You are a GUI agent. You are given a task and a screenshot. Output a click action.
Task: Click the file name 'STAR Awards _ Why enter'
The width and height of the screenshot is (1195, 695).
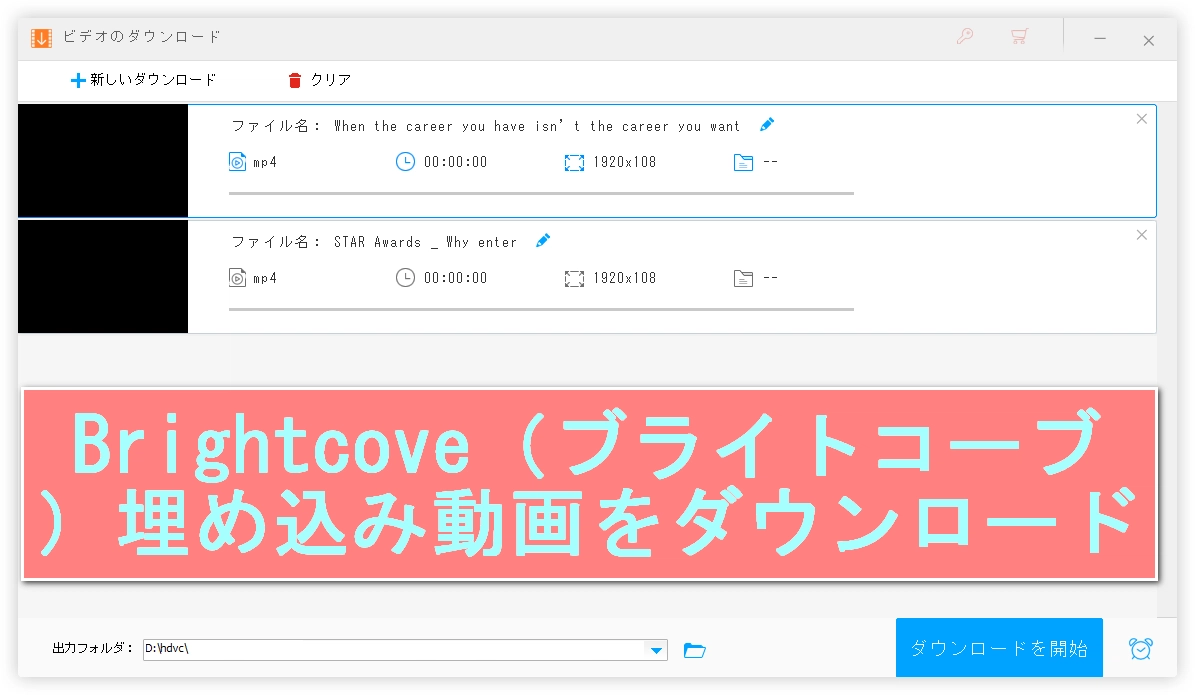(425, 242)
